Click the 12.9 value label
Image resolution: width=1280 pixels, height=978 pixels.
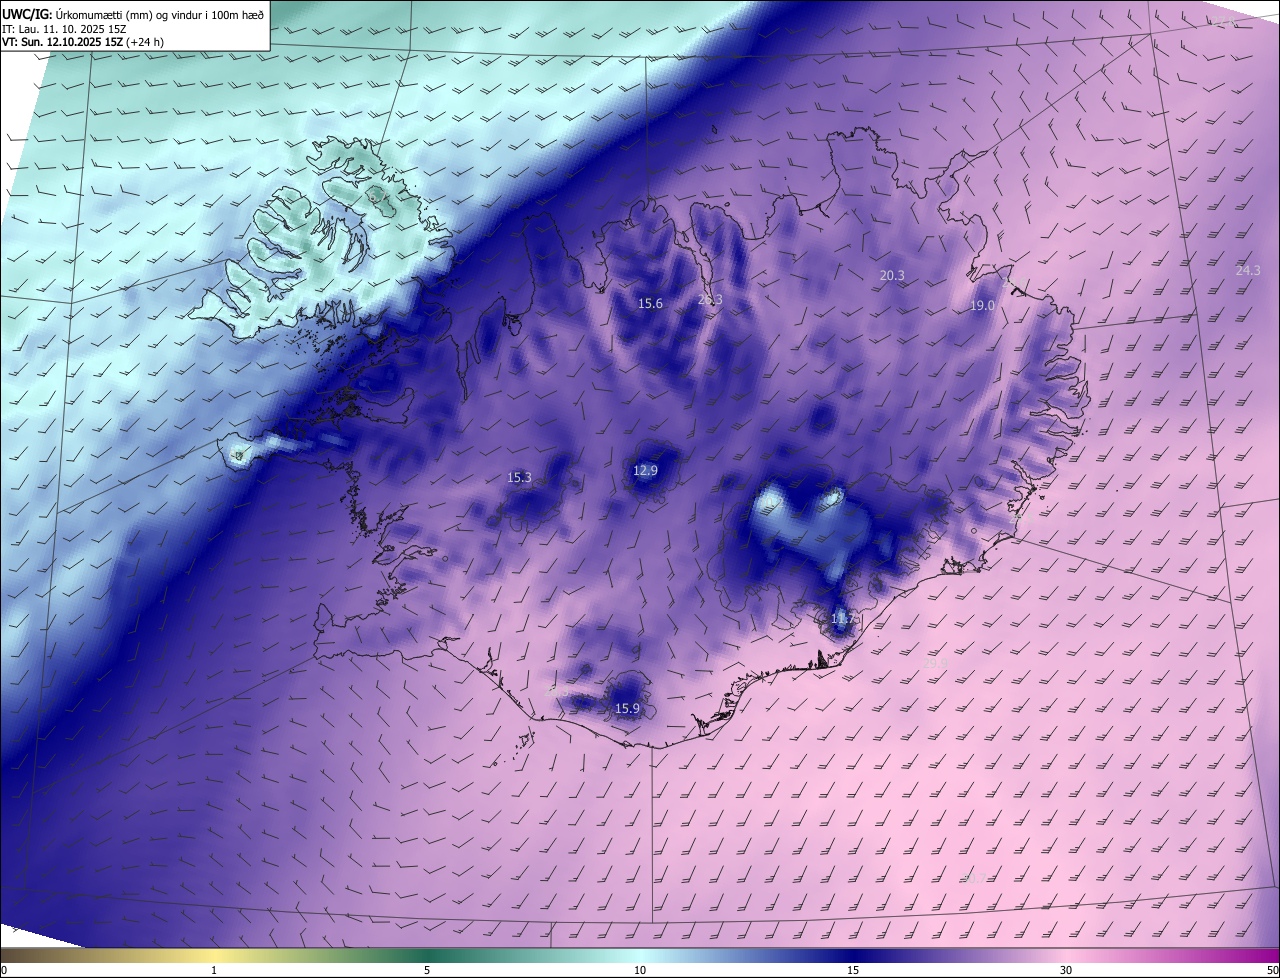coord(646,470)
